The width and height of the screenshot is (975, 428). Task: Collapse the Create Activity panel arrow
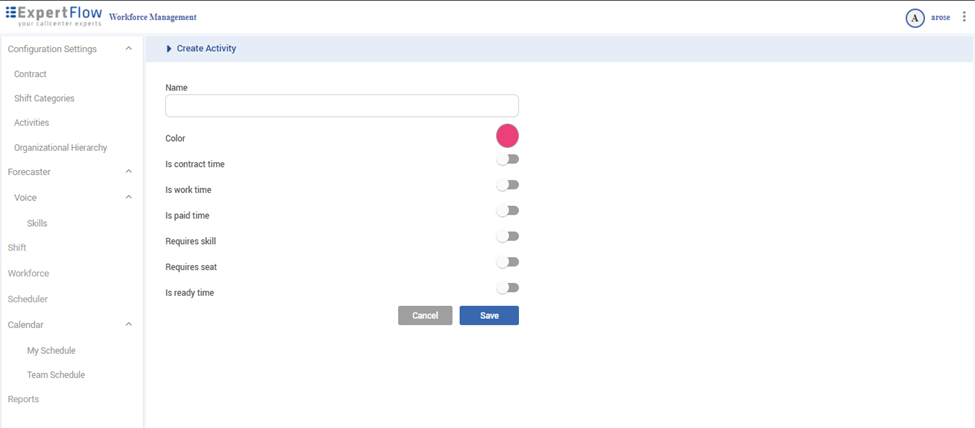169,49
